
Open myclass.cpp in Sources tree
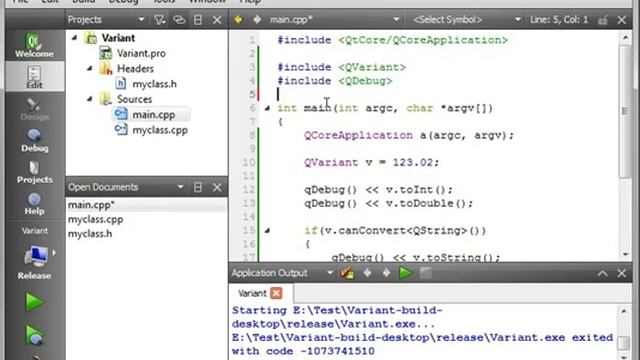[159, 130]
